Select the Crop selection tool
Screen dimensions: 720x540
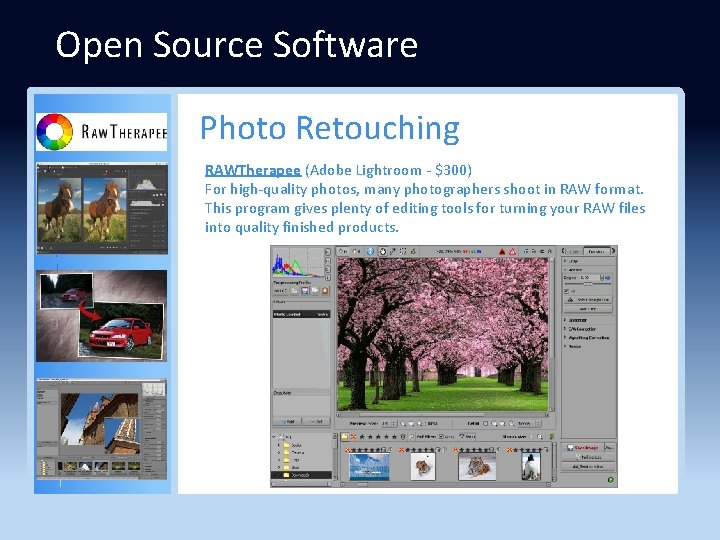(403, 252)
